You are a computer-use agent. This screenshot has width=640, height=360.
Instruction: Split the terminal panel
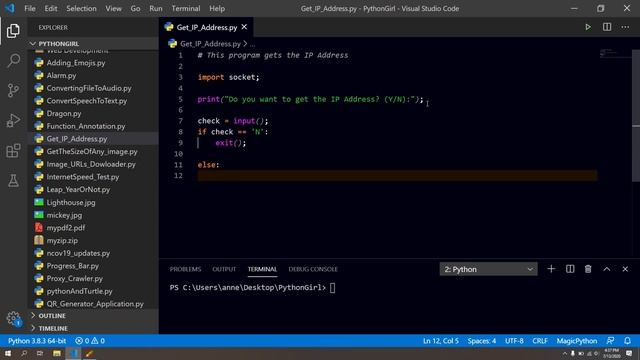click(x=570, y=269)
